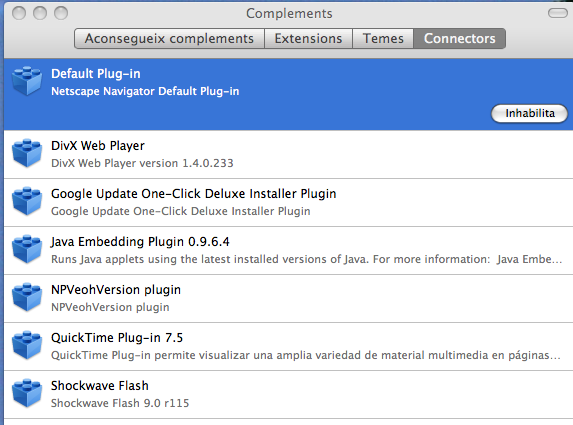The width and height of the screenshot is (573, 425).
Task: Click the Default Plug-in lego icon
Action: (x=27, y=81)
